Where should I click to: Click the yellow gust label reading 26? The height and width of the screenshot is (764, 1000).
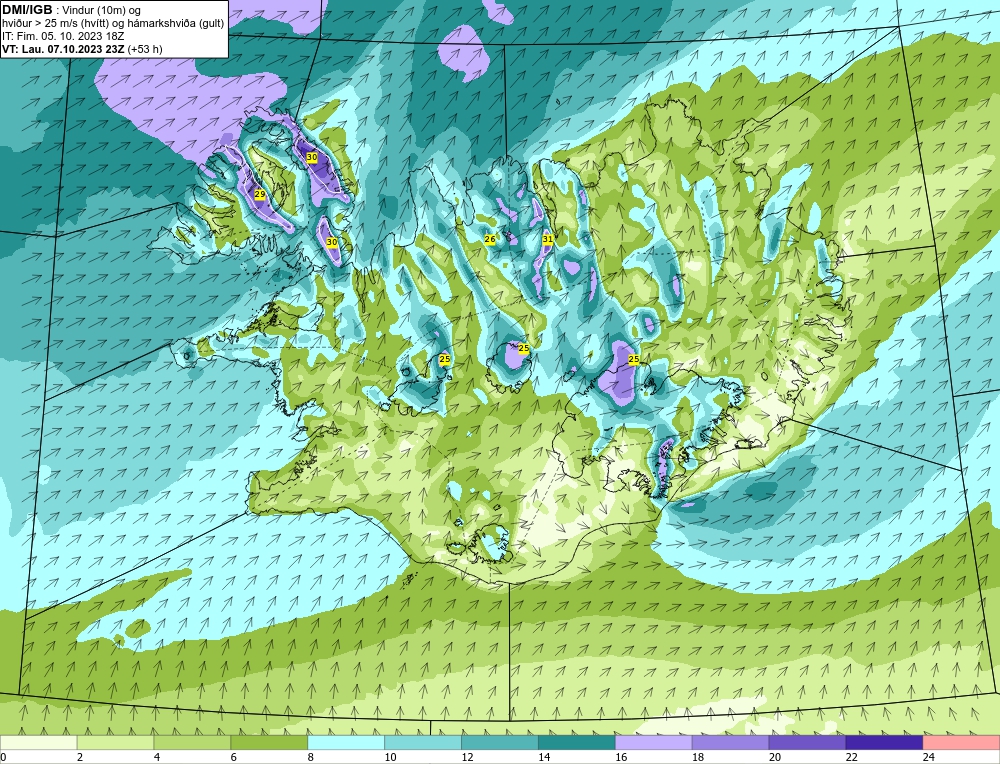tap(490, 239)
